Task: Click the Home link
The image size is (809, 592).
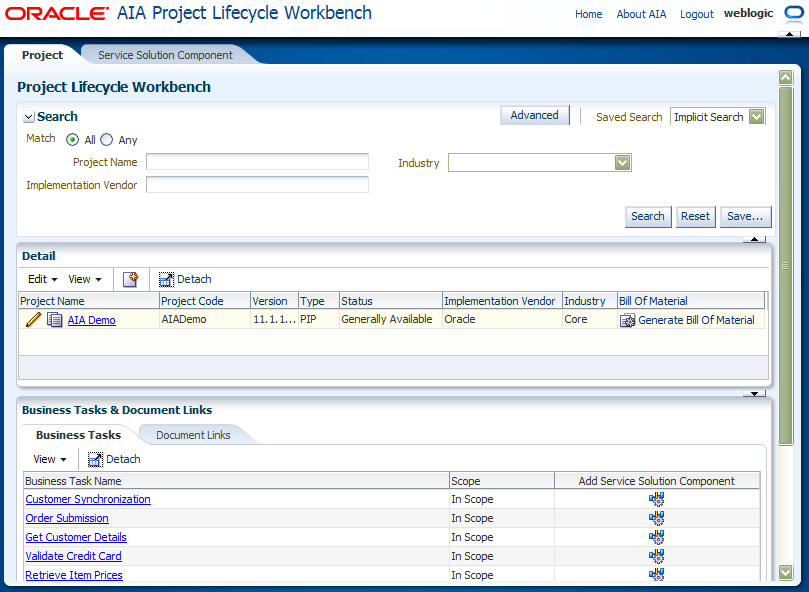Action: (589, 14)
